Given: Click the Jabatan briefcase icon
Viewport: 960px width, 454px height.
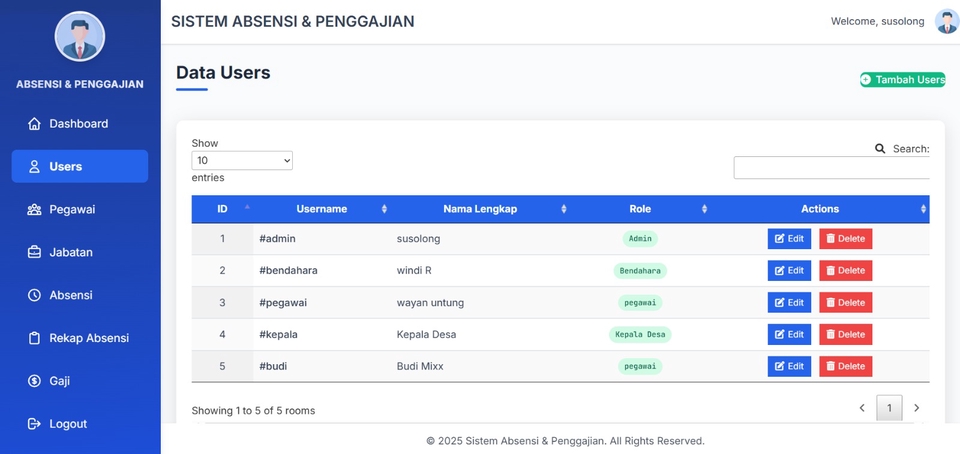Looking at the screenshot, I should point(34,253).
